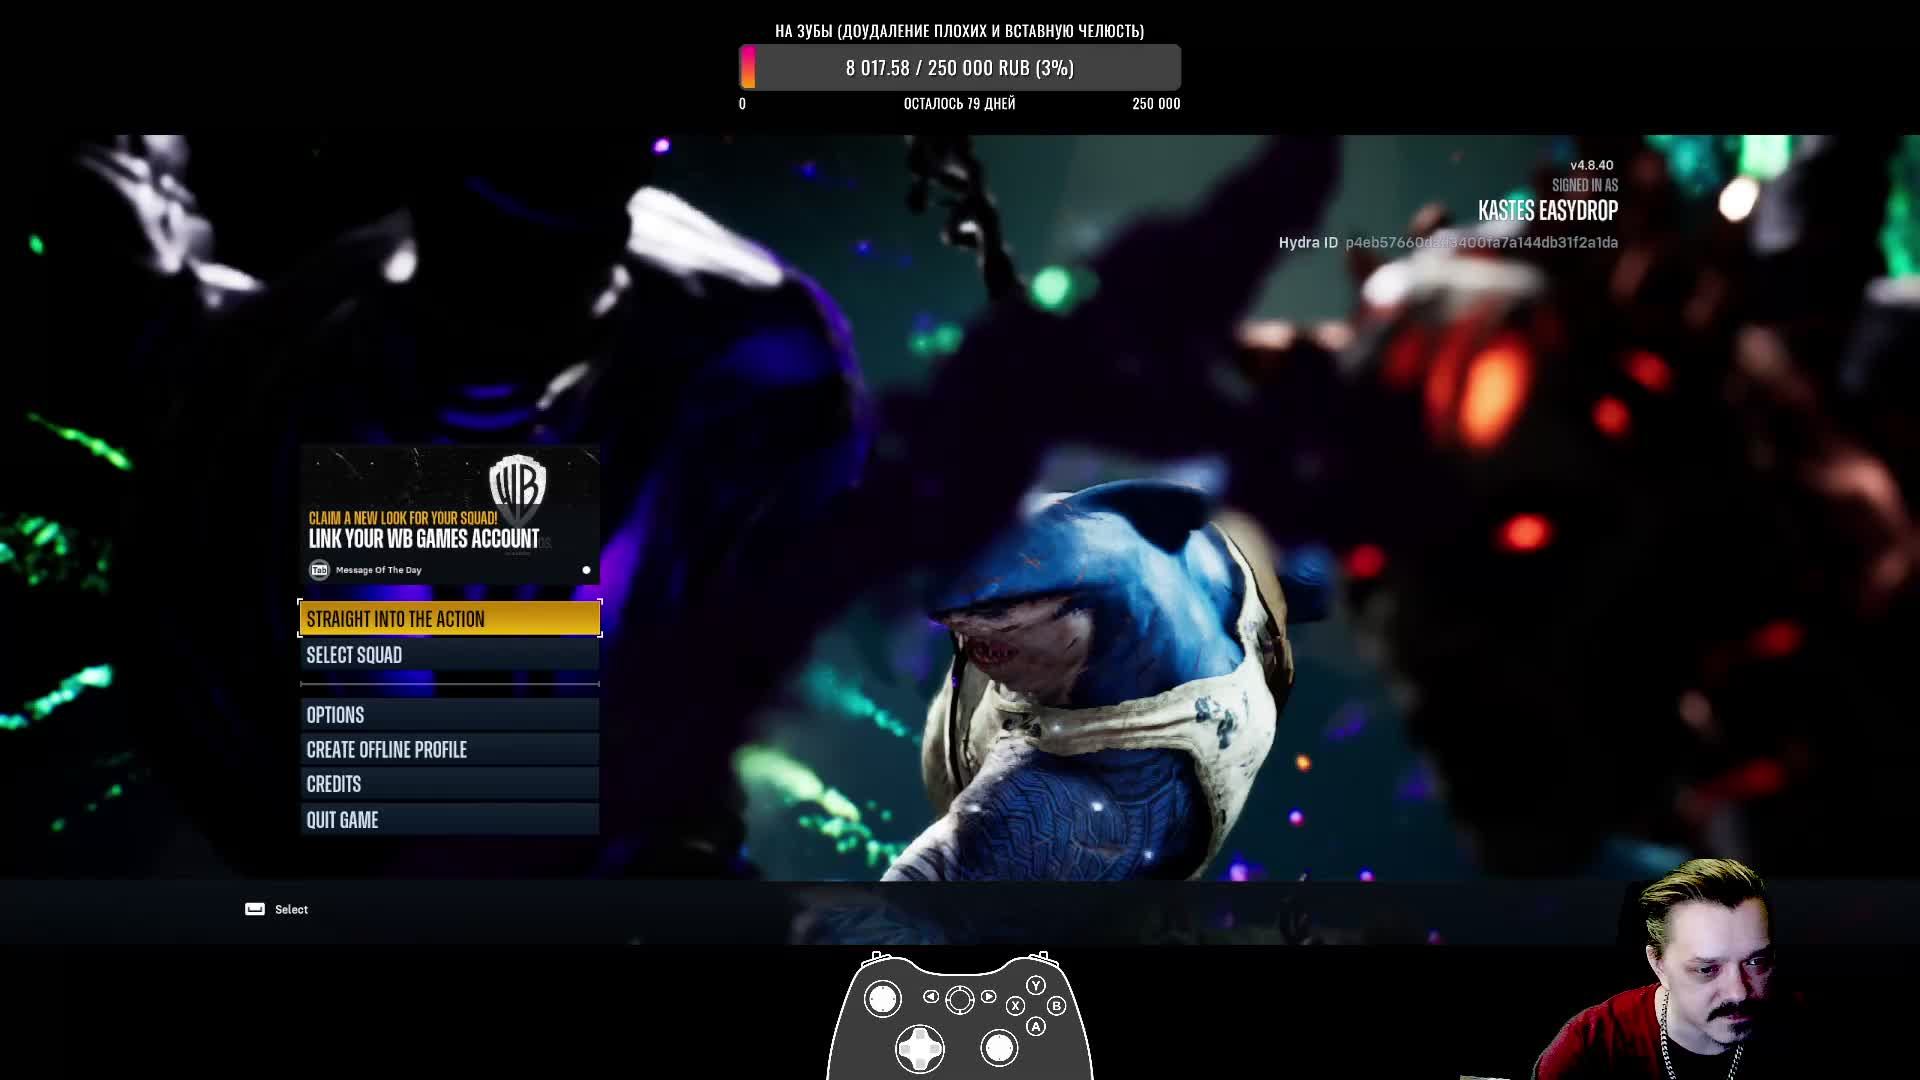Viewport: 1920px width, 1080px height.
Task: Open the Options menu
Action: pyautogui.click(x=449, y=715)
